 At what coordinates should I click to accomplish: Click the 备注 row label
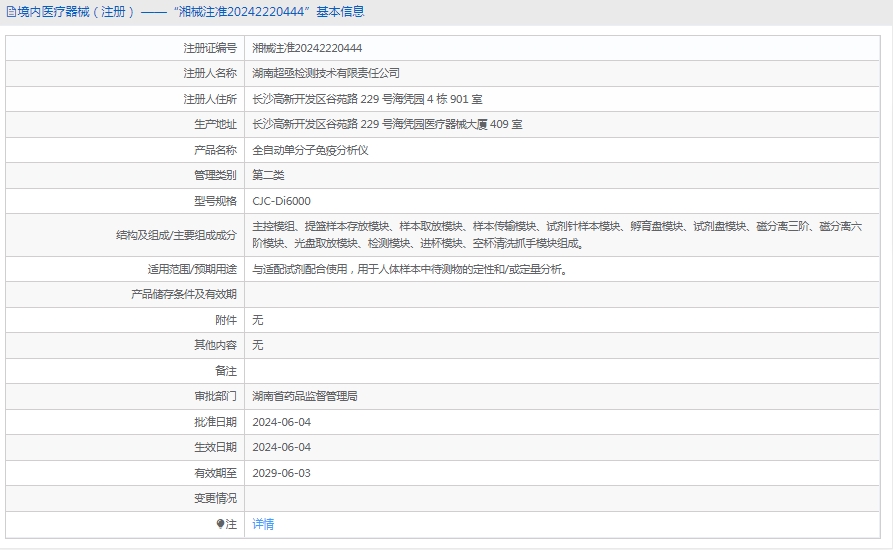[x=226, y=371]
